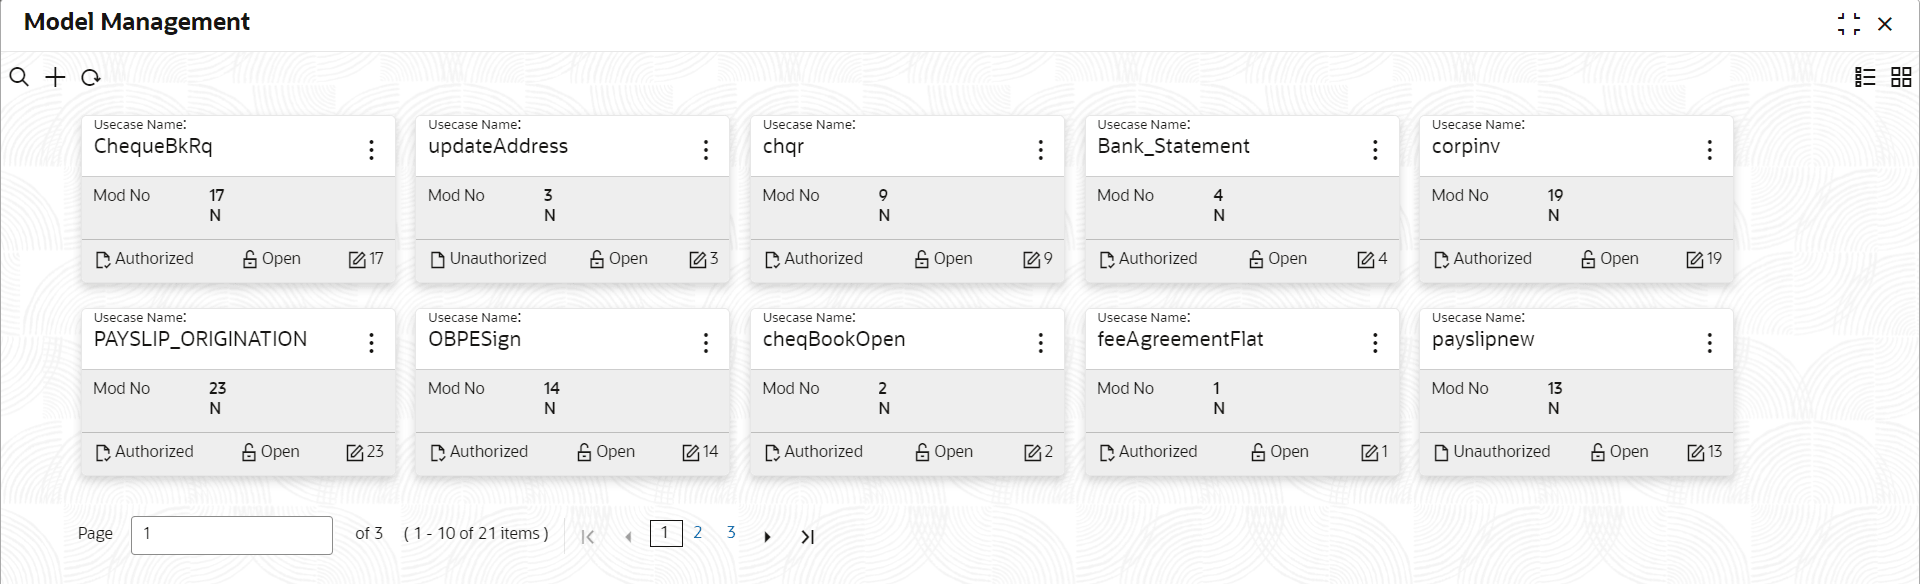Switch to tile grid view layout
Screen dimensions: 1920x584
[x=1901, y=77]
